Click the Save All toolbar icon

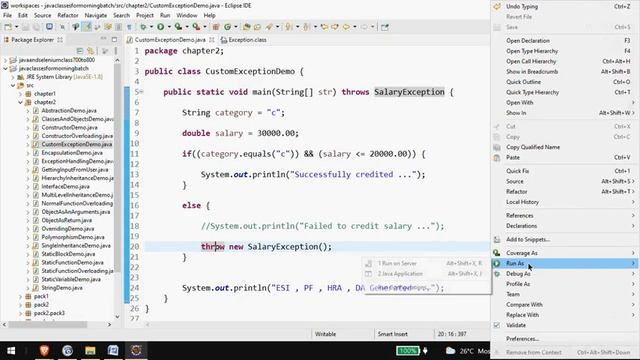36,27
